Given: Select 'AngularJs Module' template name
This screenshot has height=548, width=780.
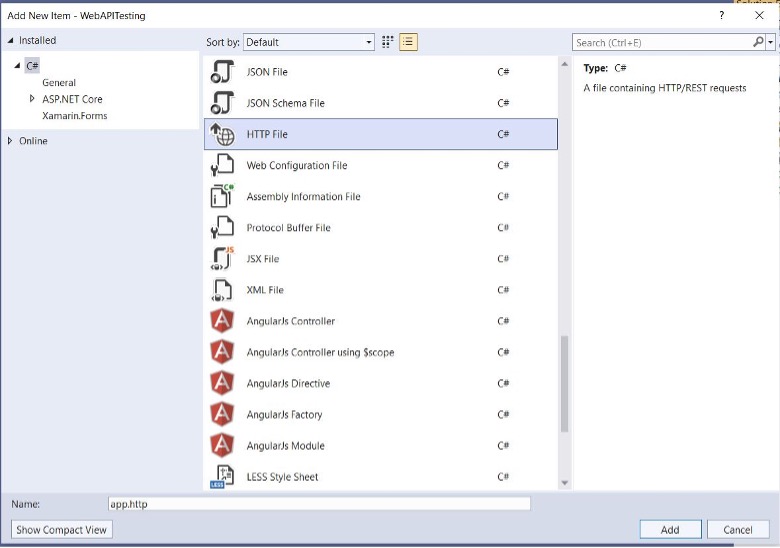Looking at the screenshot, I should click(x=286, y=446).
